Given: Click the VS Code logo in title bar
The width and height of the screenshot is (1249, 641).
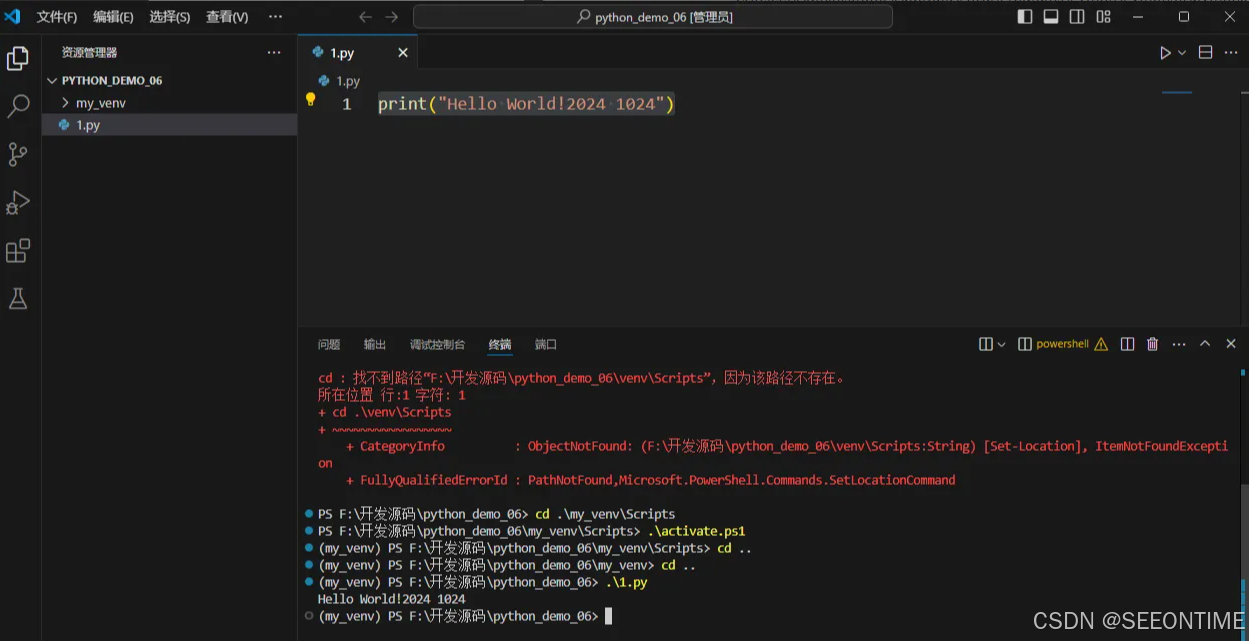Looking at the screenshot, I should tap(13, 16).
